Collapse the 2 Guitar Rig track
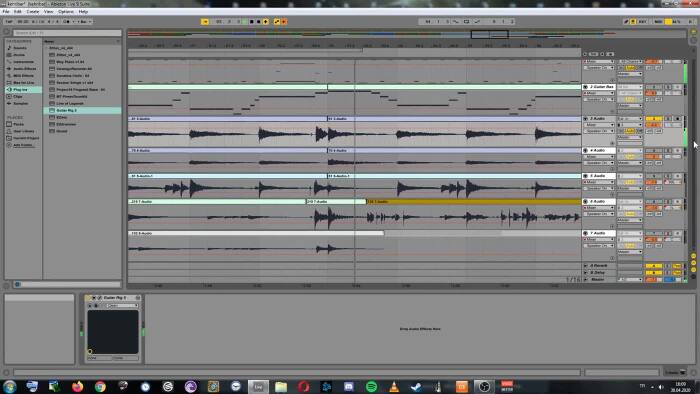Screen dimensions: 700x394 coord(585,87)
